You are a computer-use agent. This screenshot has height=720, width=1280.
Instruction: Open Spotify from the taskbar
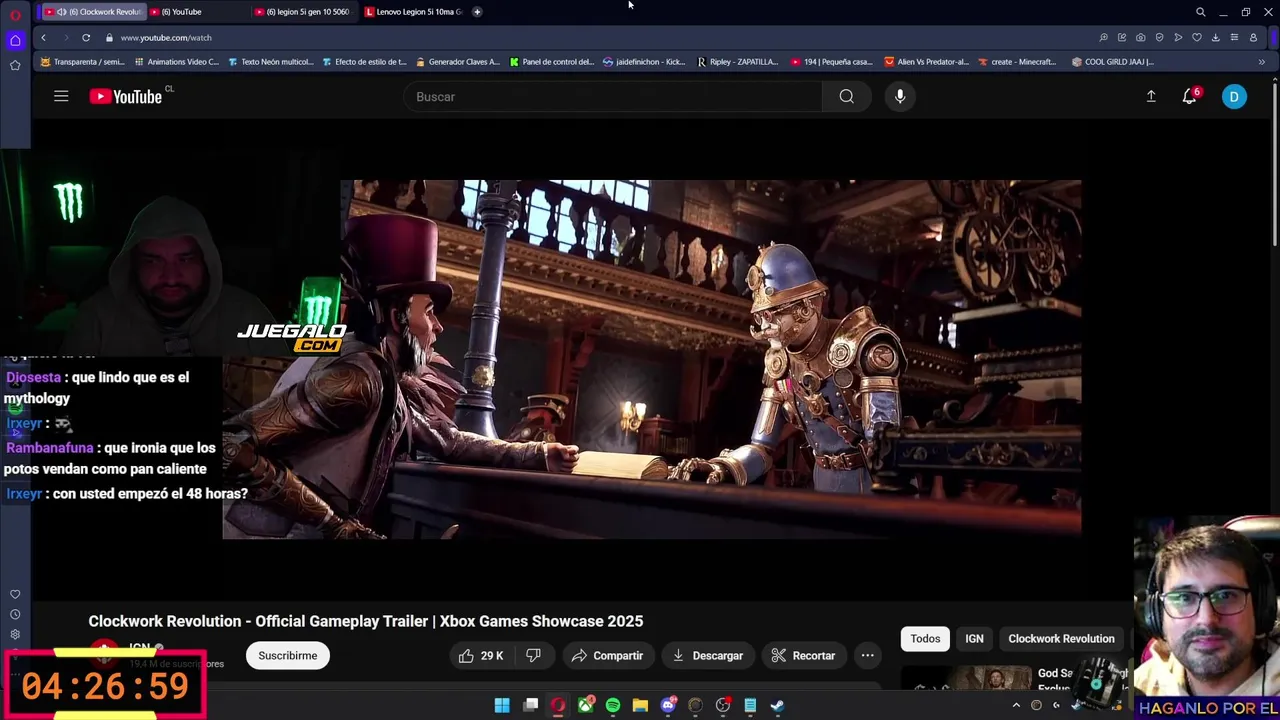[613, 705]
